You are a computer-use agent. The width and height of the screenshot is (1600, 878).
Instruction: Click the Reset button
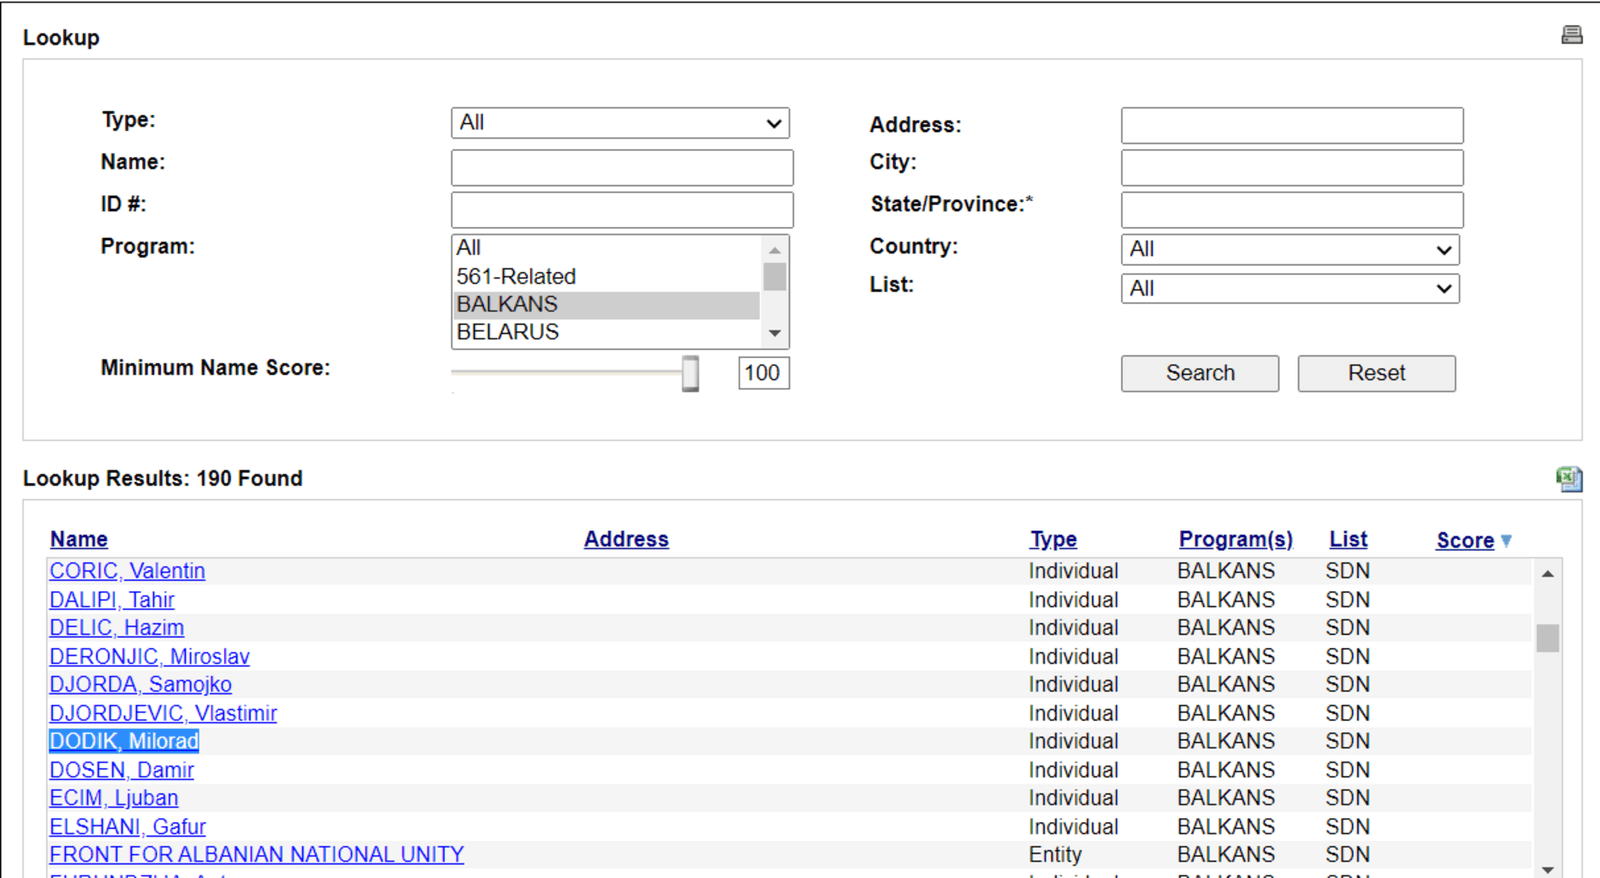(x=1377, y=373)
